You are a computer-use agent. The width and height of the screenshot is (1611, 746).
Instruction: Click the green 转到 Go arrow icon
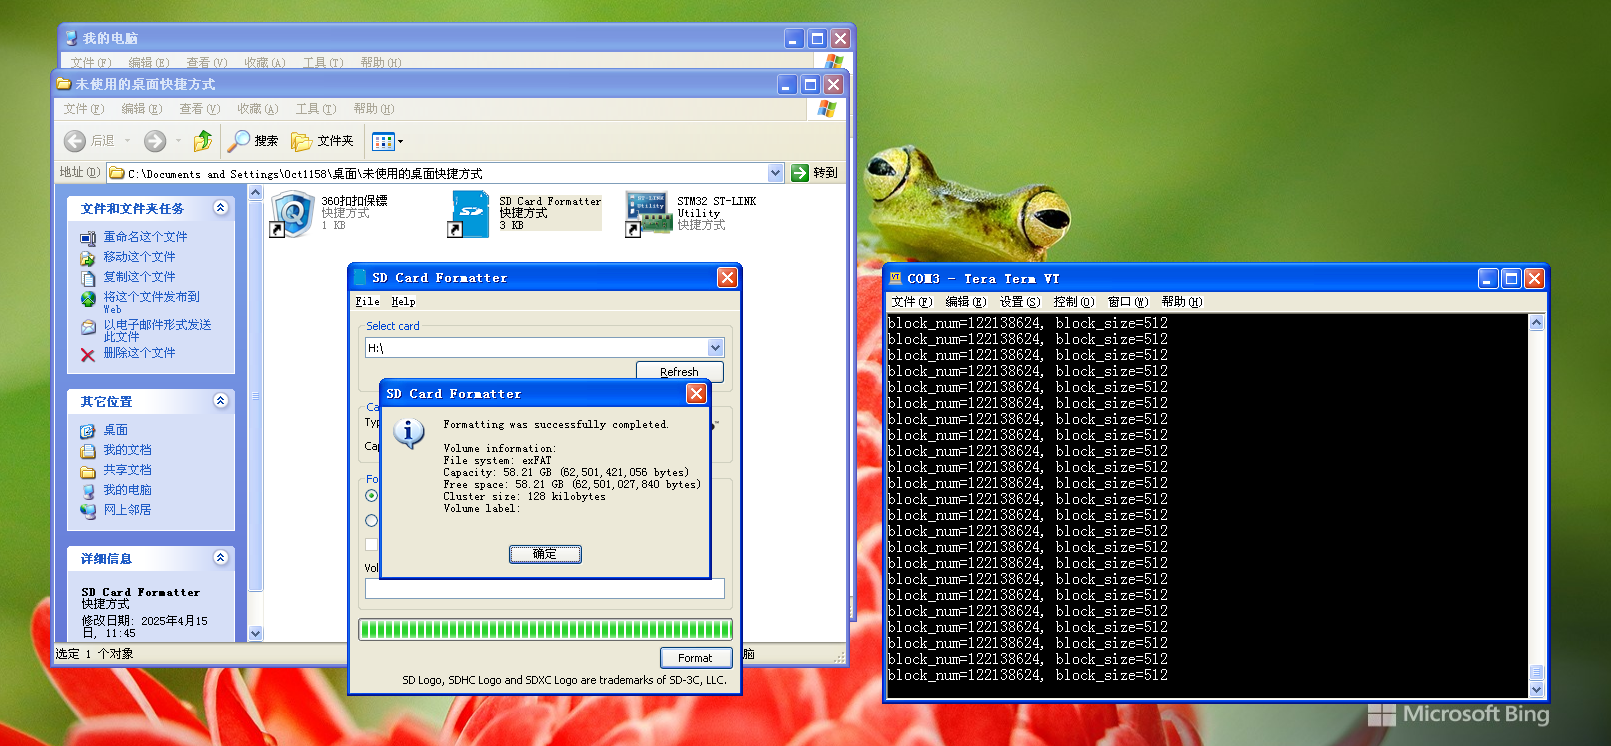(x=800, y=173)
